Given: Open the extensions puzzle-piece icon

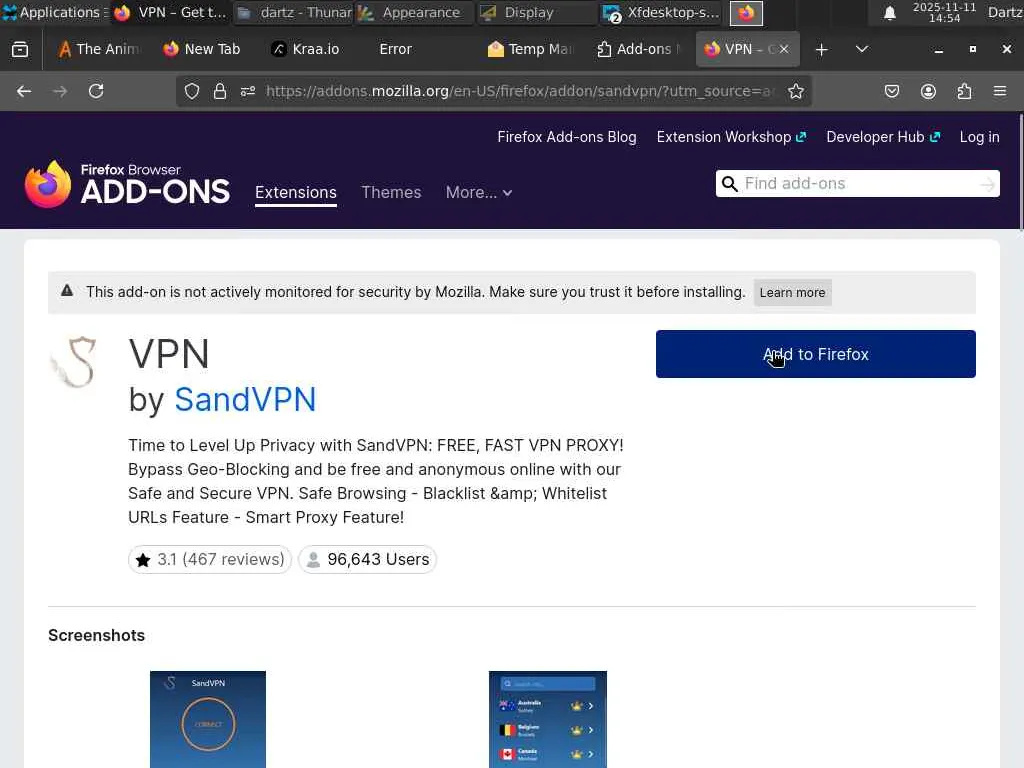Looking at the screenshot, I should click(964, 91).
